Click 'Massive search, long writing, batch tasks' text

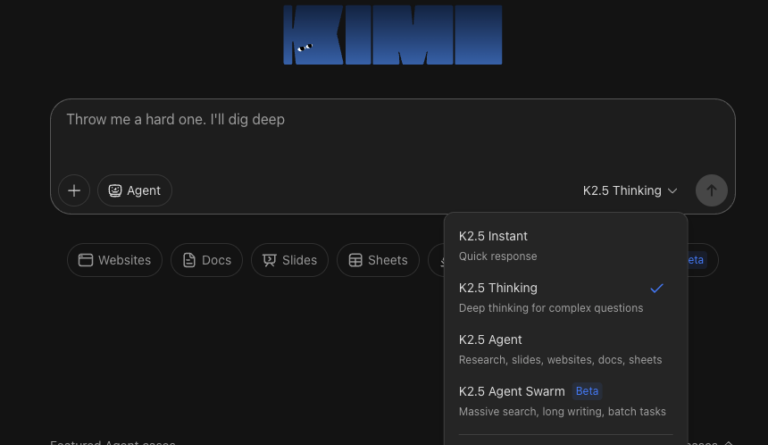pyautogui.click(x=562, y=412)
